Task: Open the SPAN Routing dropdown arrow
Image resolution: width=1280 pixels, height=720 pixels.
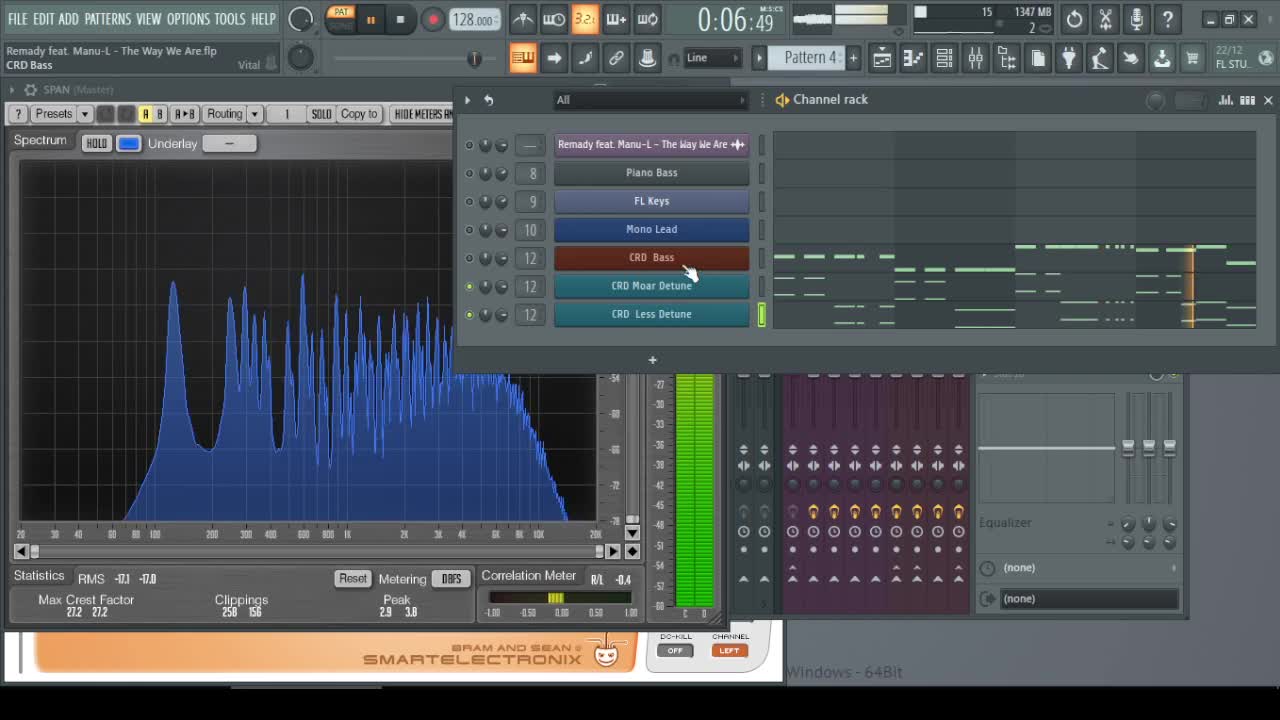Action: 255,114
